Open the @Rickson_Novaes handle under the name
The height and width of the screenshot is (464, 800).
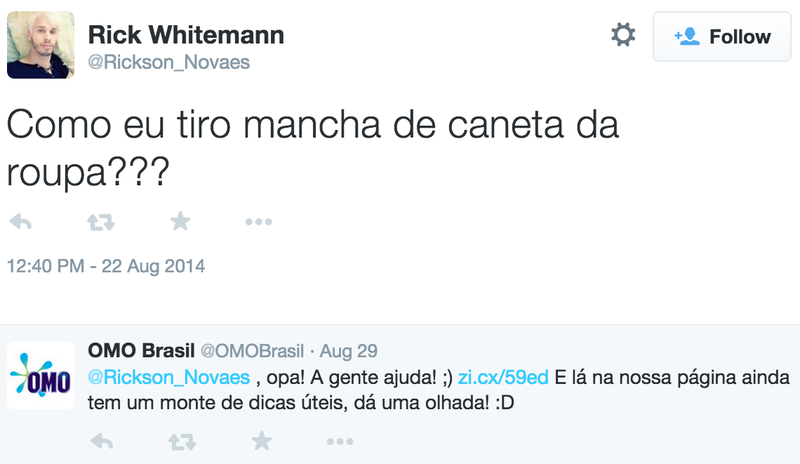coord(169,62)
